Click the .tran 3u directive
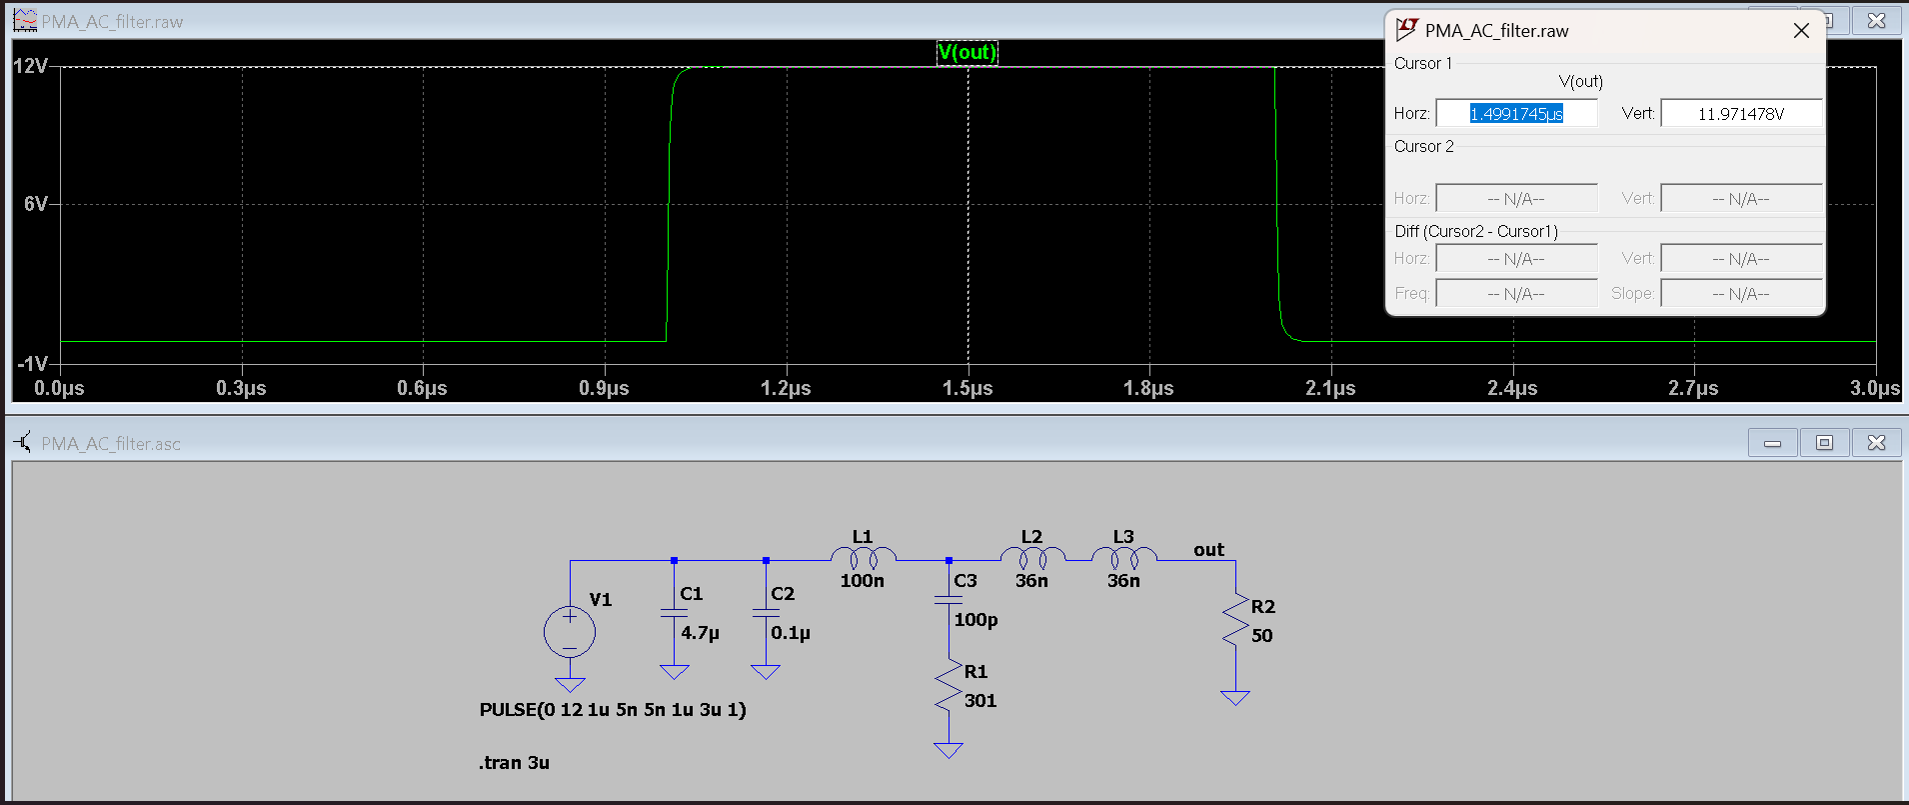The height and width of the screenshot is (805, 1909). coord(514,762)
